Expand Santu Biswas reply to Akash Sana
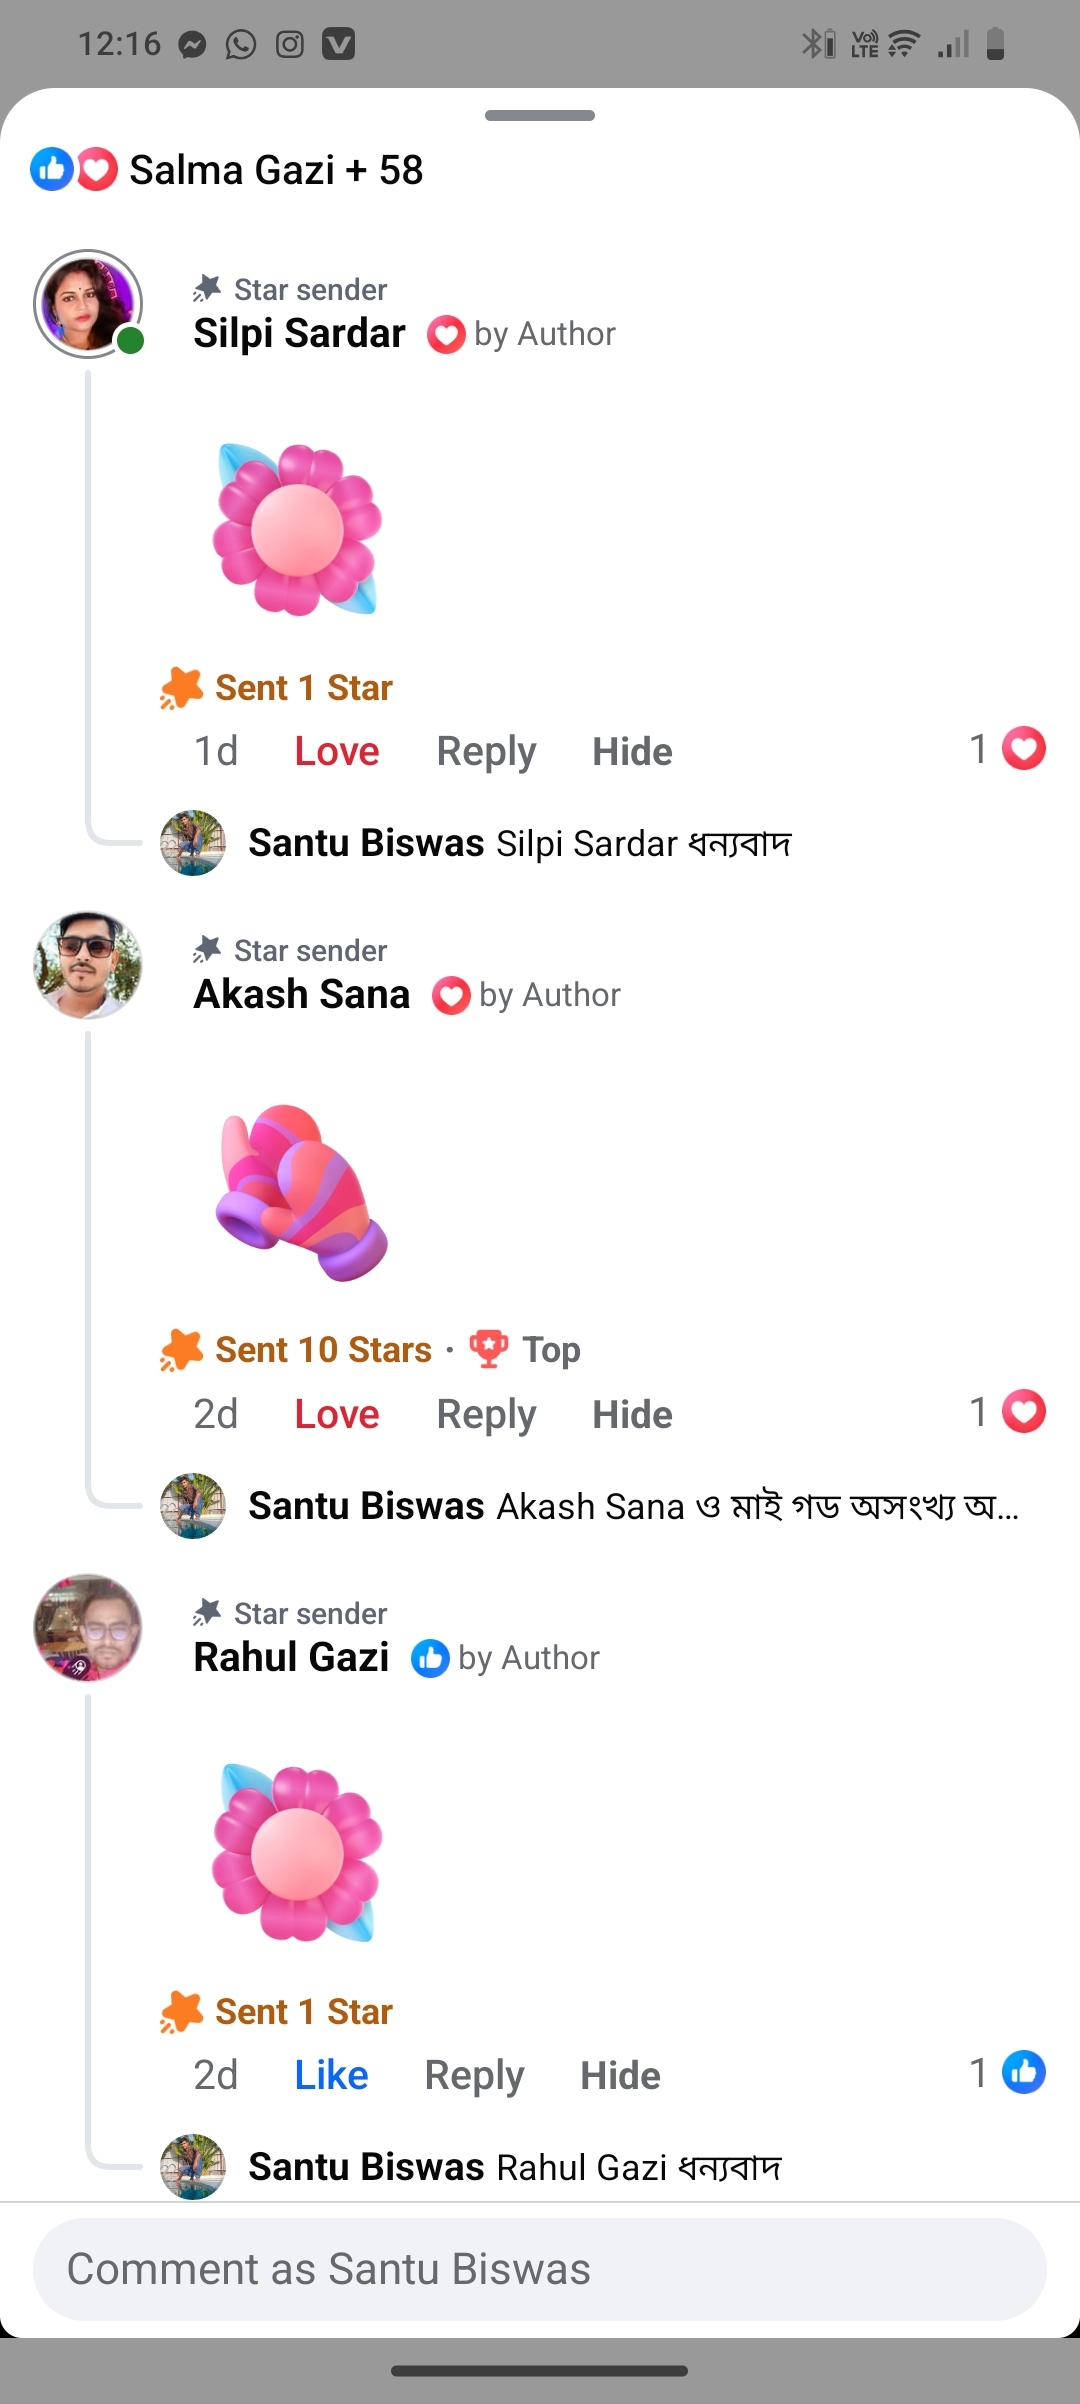 [x=632, y=1506]
